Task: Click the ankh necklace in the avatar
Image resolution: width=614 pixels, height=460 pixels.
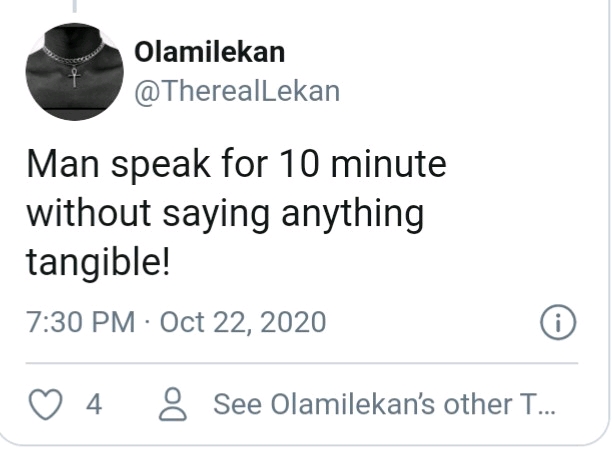Action: 73,74
